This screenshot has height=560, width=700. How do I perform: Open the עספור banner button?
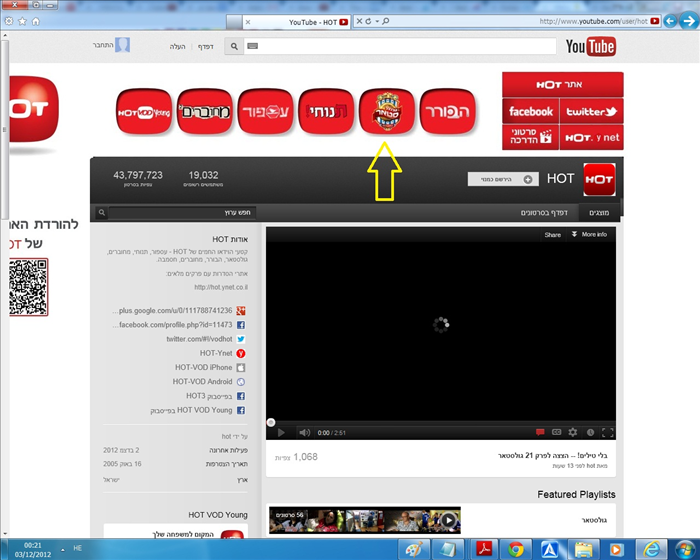265,112
